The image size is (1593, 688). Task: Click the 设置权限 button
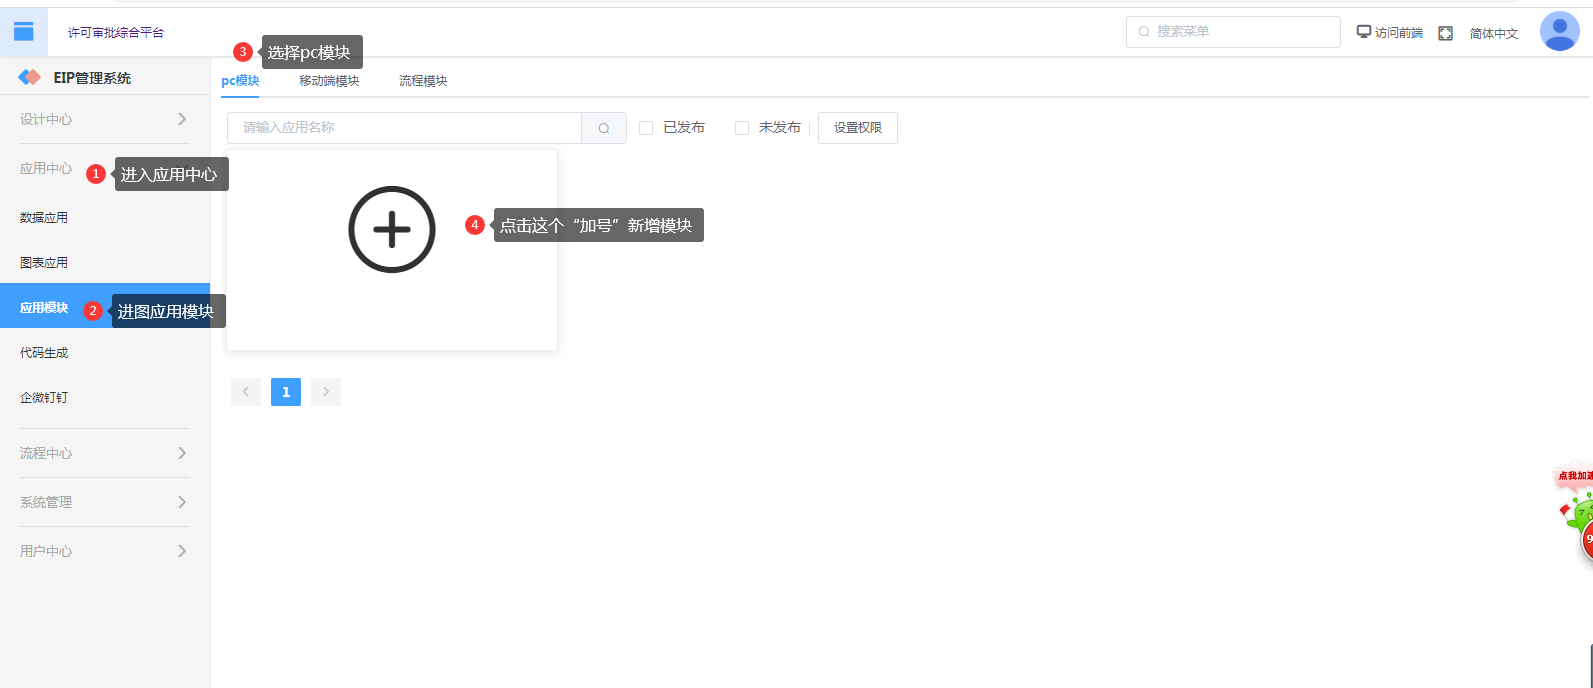[858, 128]
